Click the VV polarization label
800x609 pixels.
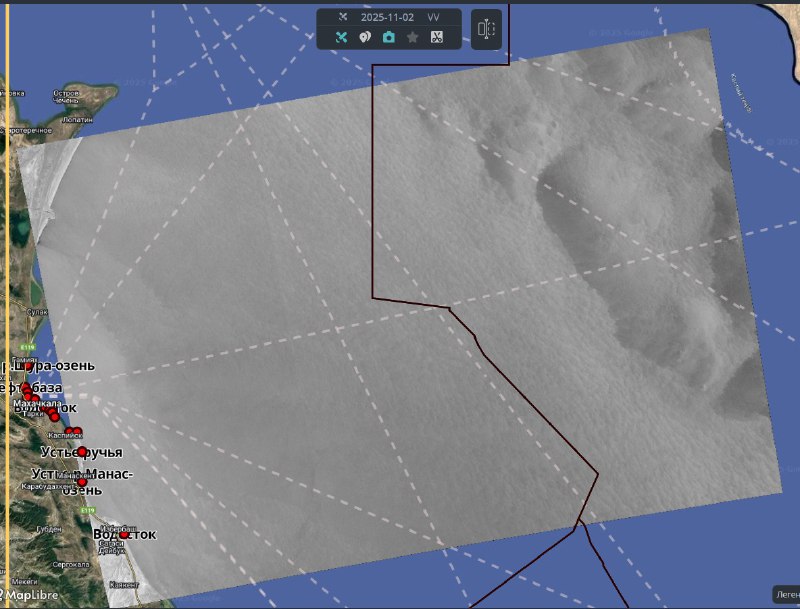[x=433, y=18]
